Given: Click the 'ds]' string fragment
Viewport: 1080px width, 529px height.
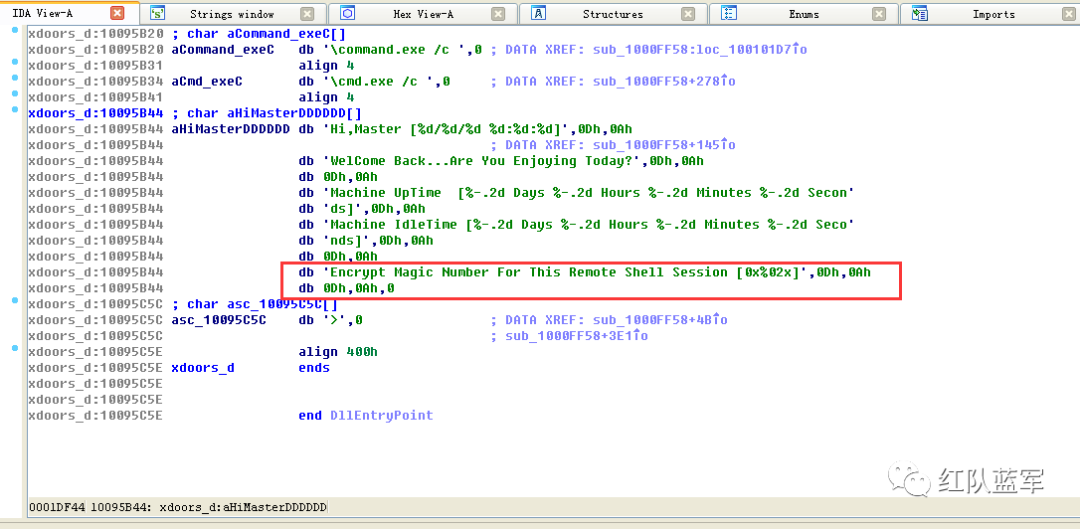Looking at the screenshot, I should (342, 208).
